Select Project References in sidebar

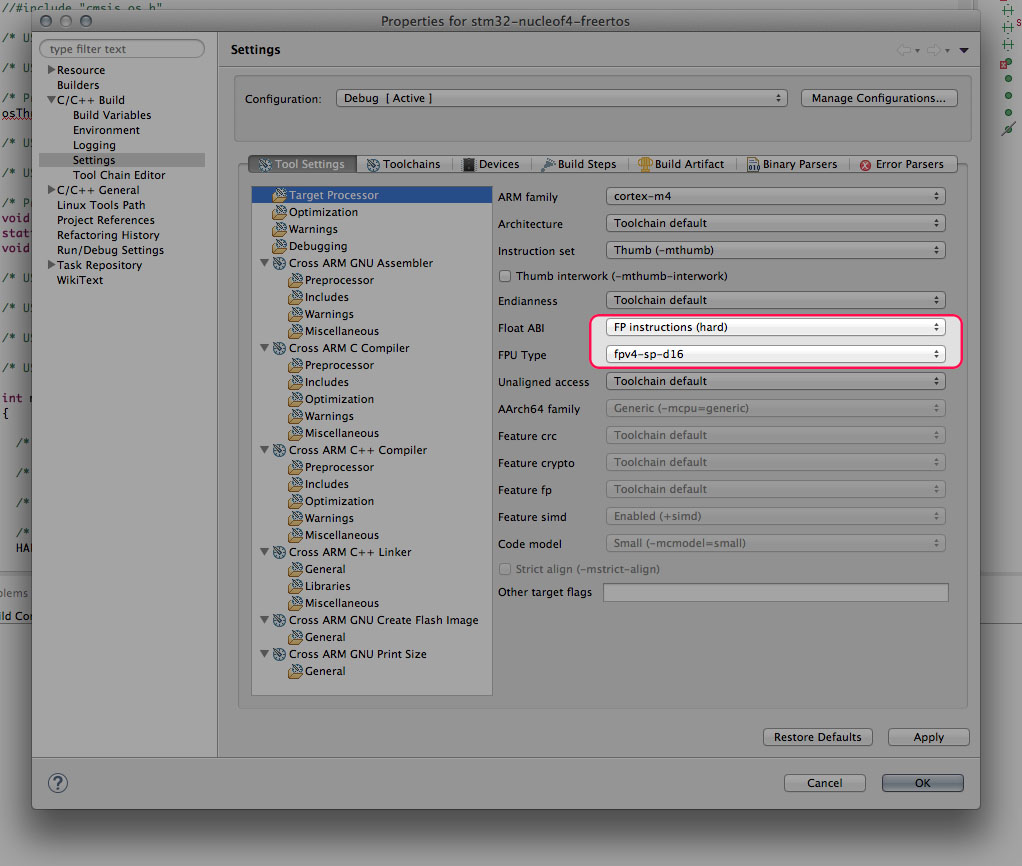click(x=106, y=220)
